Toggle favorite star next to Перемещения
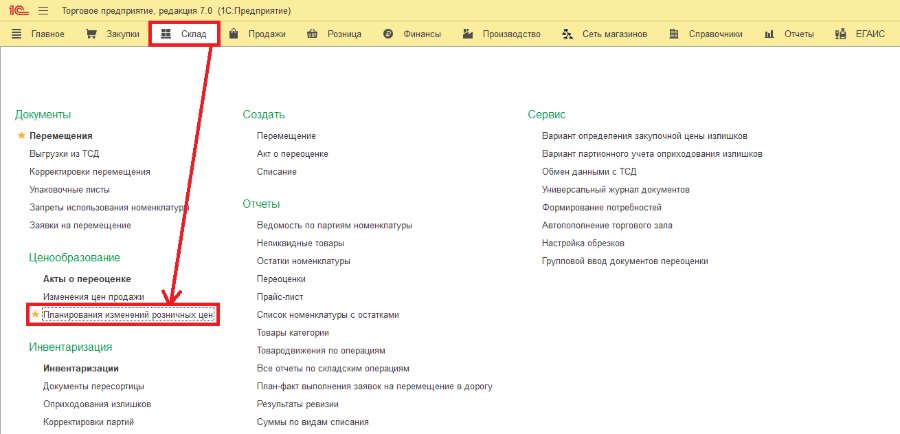The height and width of the screenshot is (434, 900). pos(21,136)
